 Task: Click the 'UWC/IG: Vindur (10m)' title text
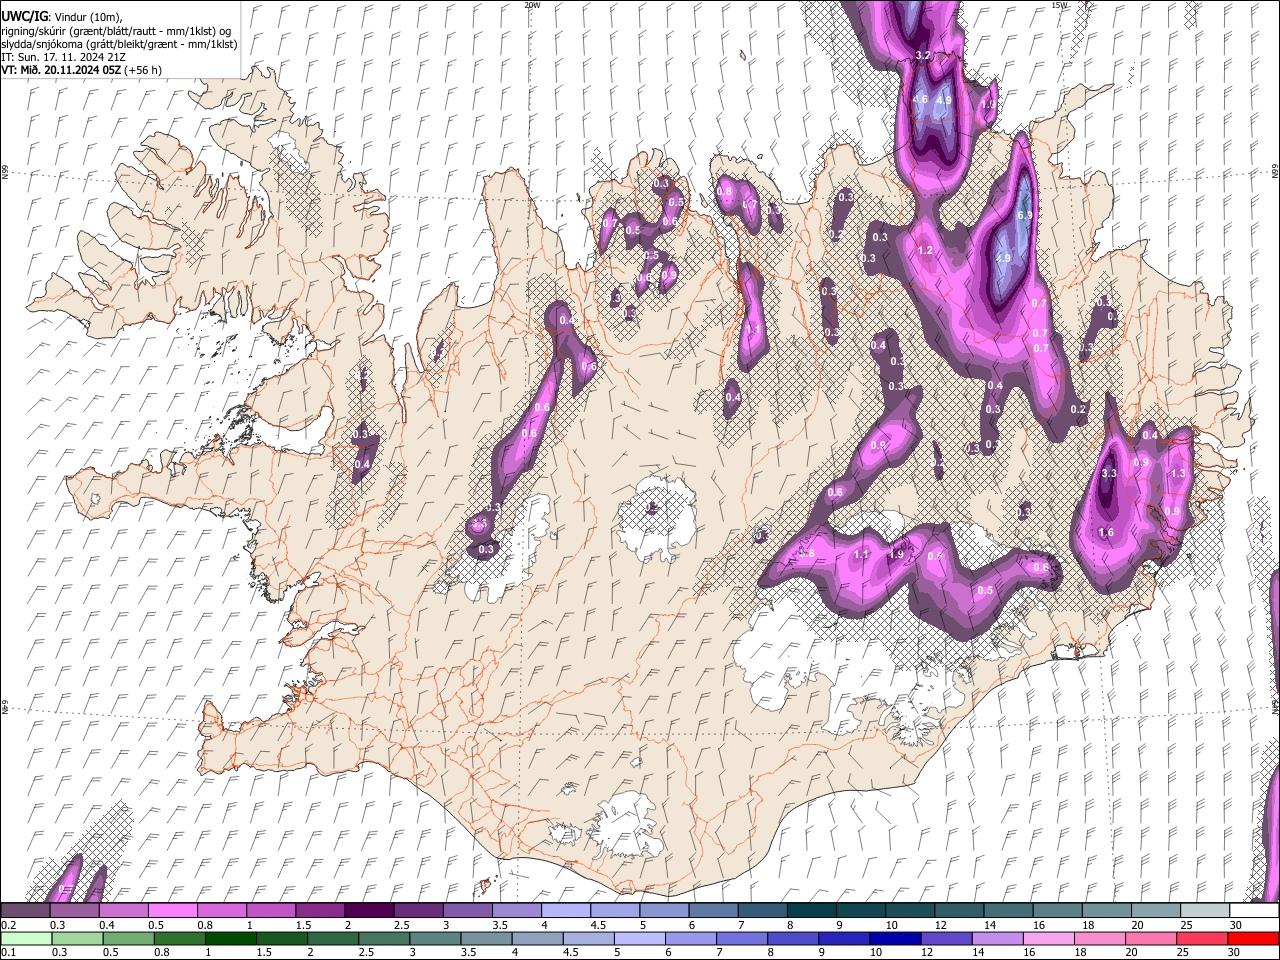(61, 17)
